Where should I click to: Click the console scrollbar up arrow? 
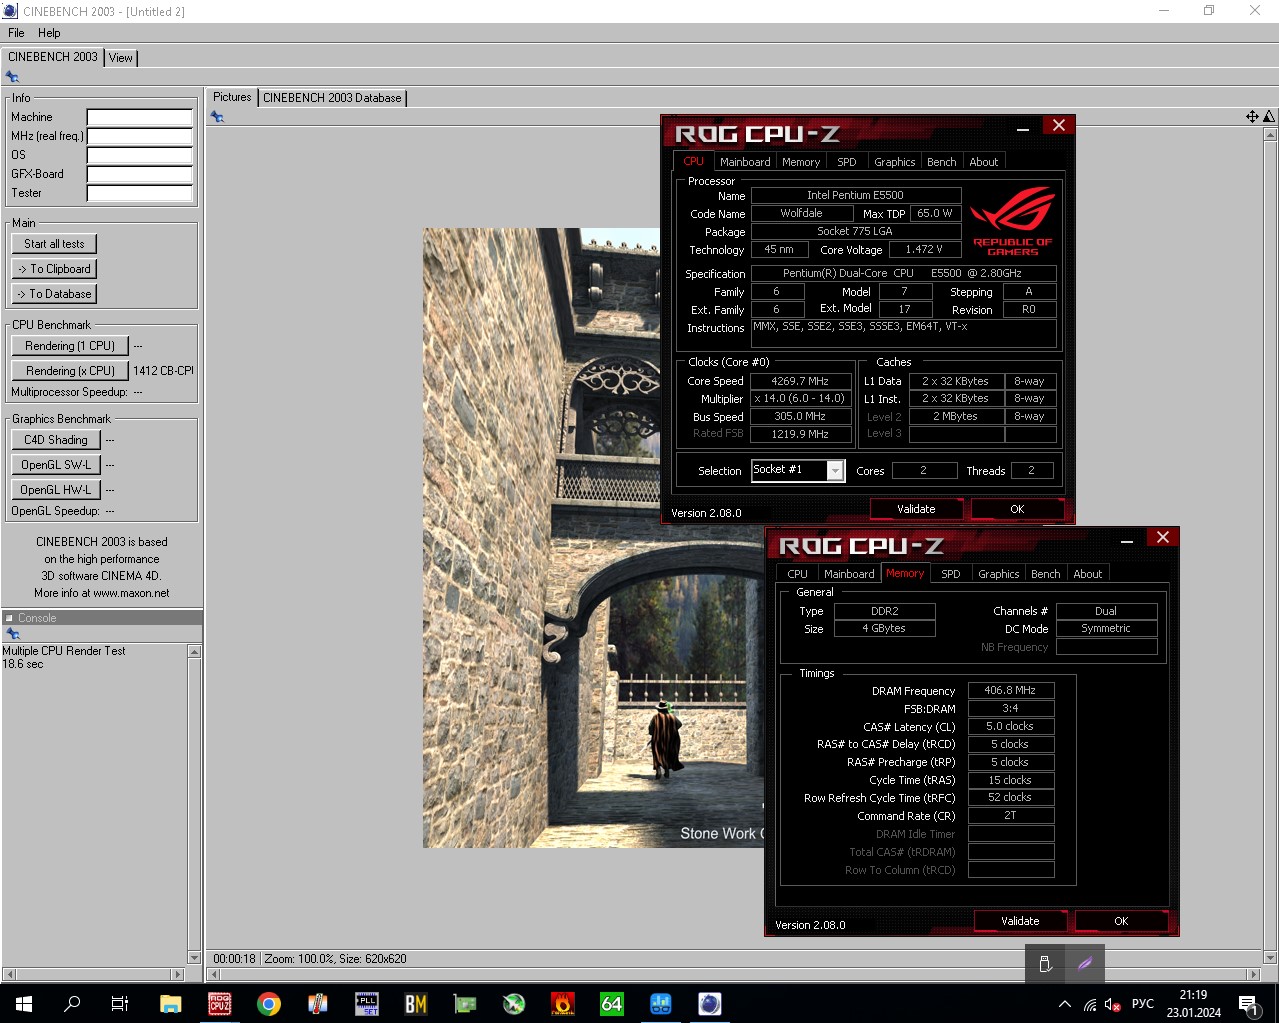pyautogui.click(x=194, y=652)
